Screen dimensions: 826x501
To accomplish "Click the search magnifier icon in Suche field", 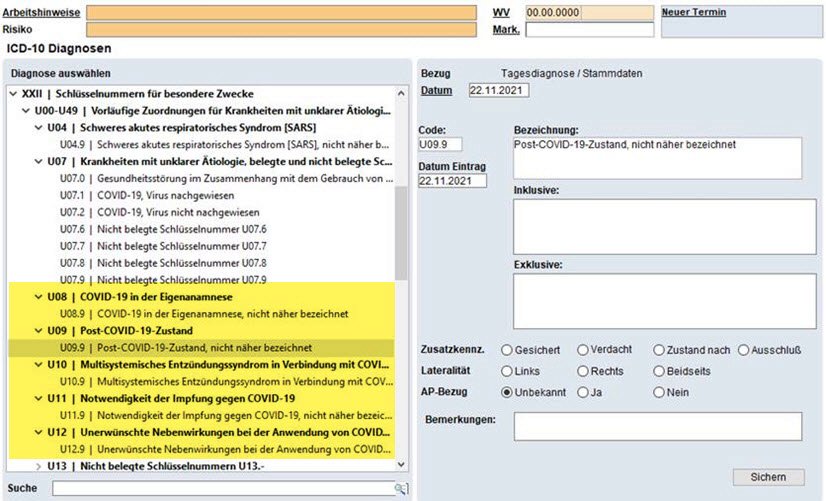I will click(401, 488).
